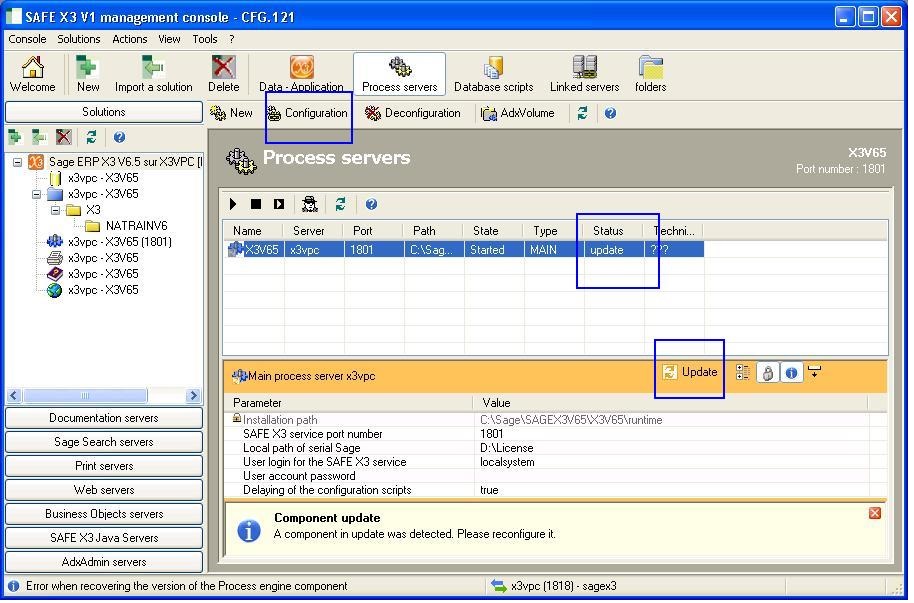Click Import a solution in the toolbar
Image resolution: width=914 pixels, height=603 pixels.
pyautogui.click(x=153, y=74)
